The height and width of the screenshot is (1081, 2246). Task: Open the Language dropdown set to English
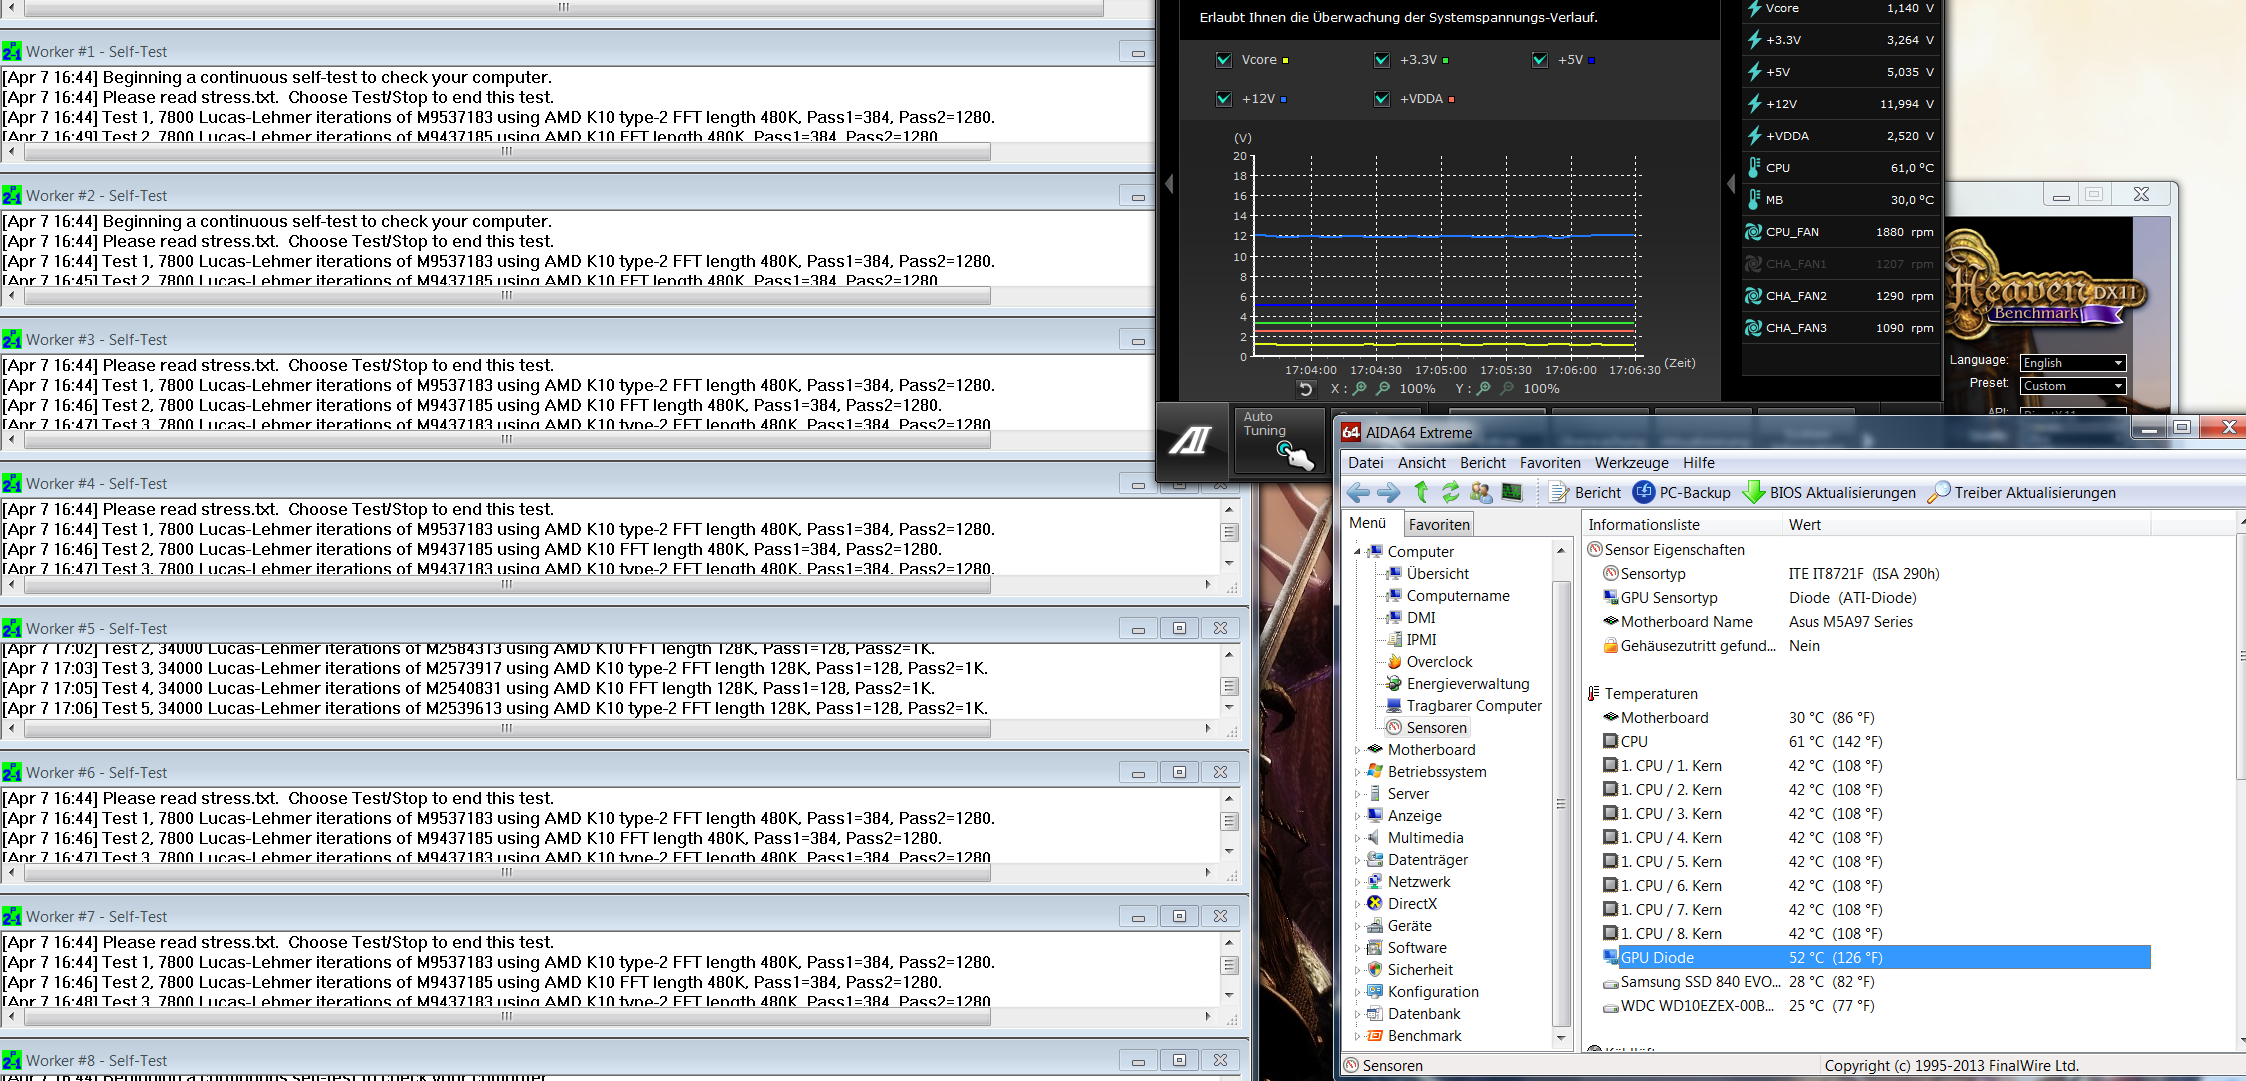point(2072,363)
